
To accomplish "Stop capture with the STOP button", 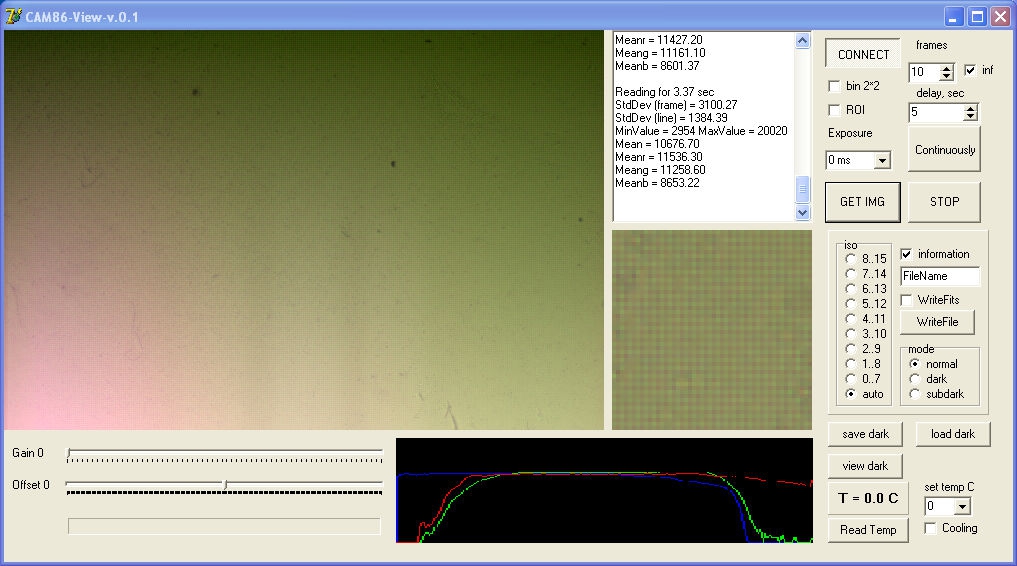I will click(x=944, y=202).
